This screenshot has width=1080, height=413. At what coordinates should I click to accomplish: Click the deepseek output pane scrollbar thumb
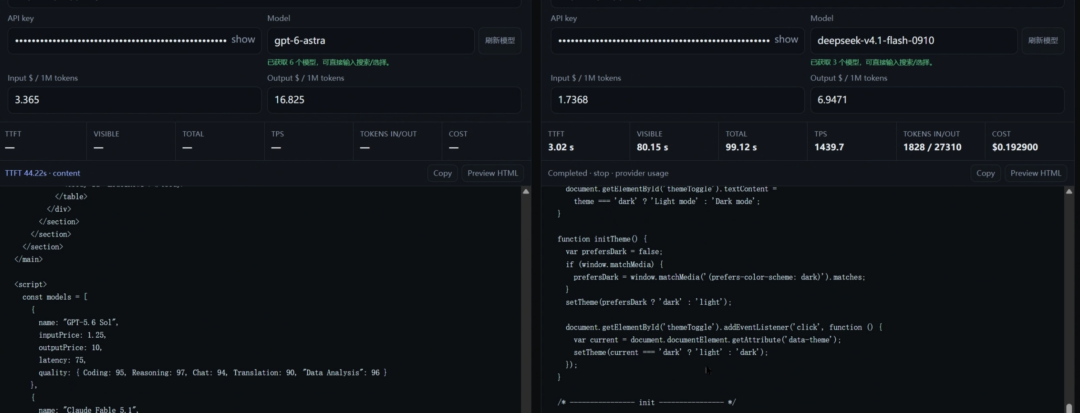click(1069, 407)
